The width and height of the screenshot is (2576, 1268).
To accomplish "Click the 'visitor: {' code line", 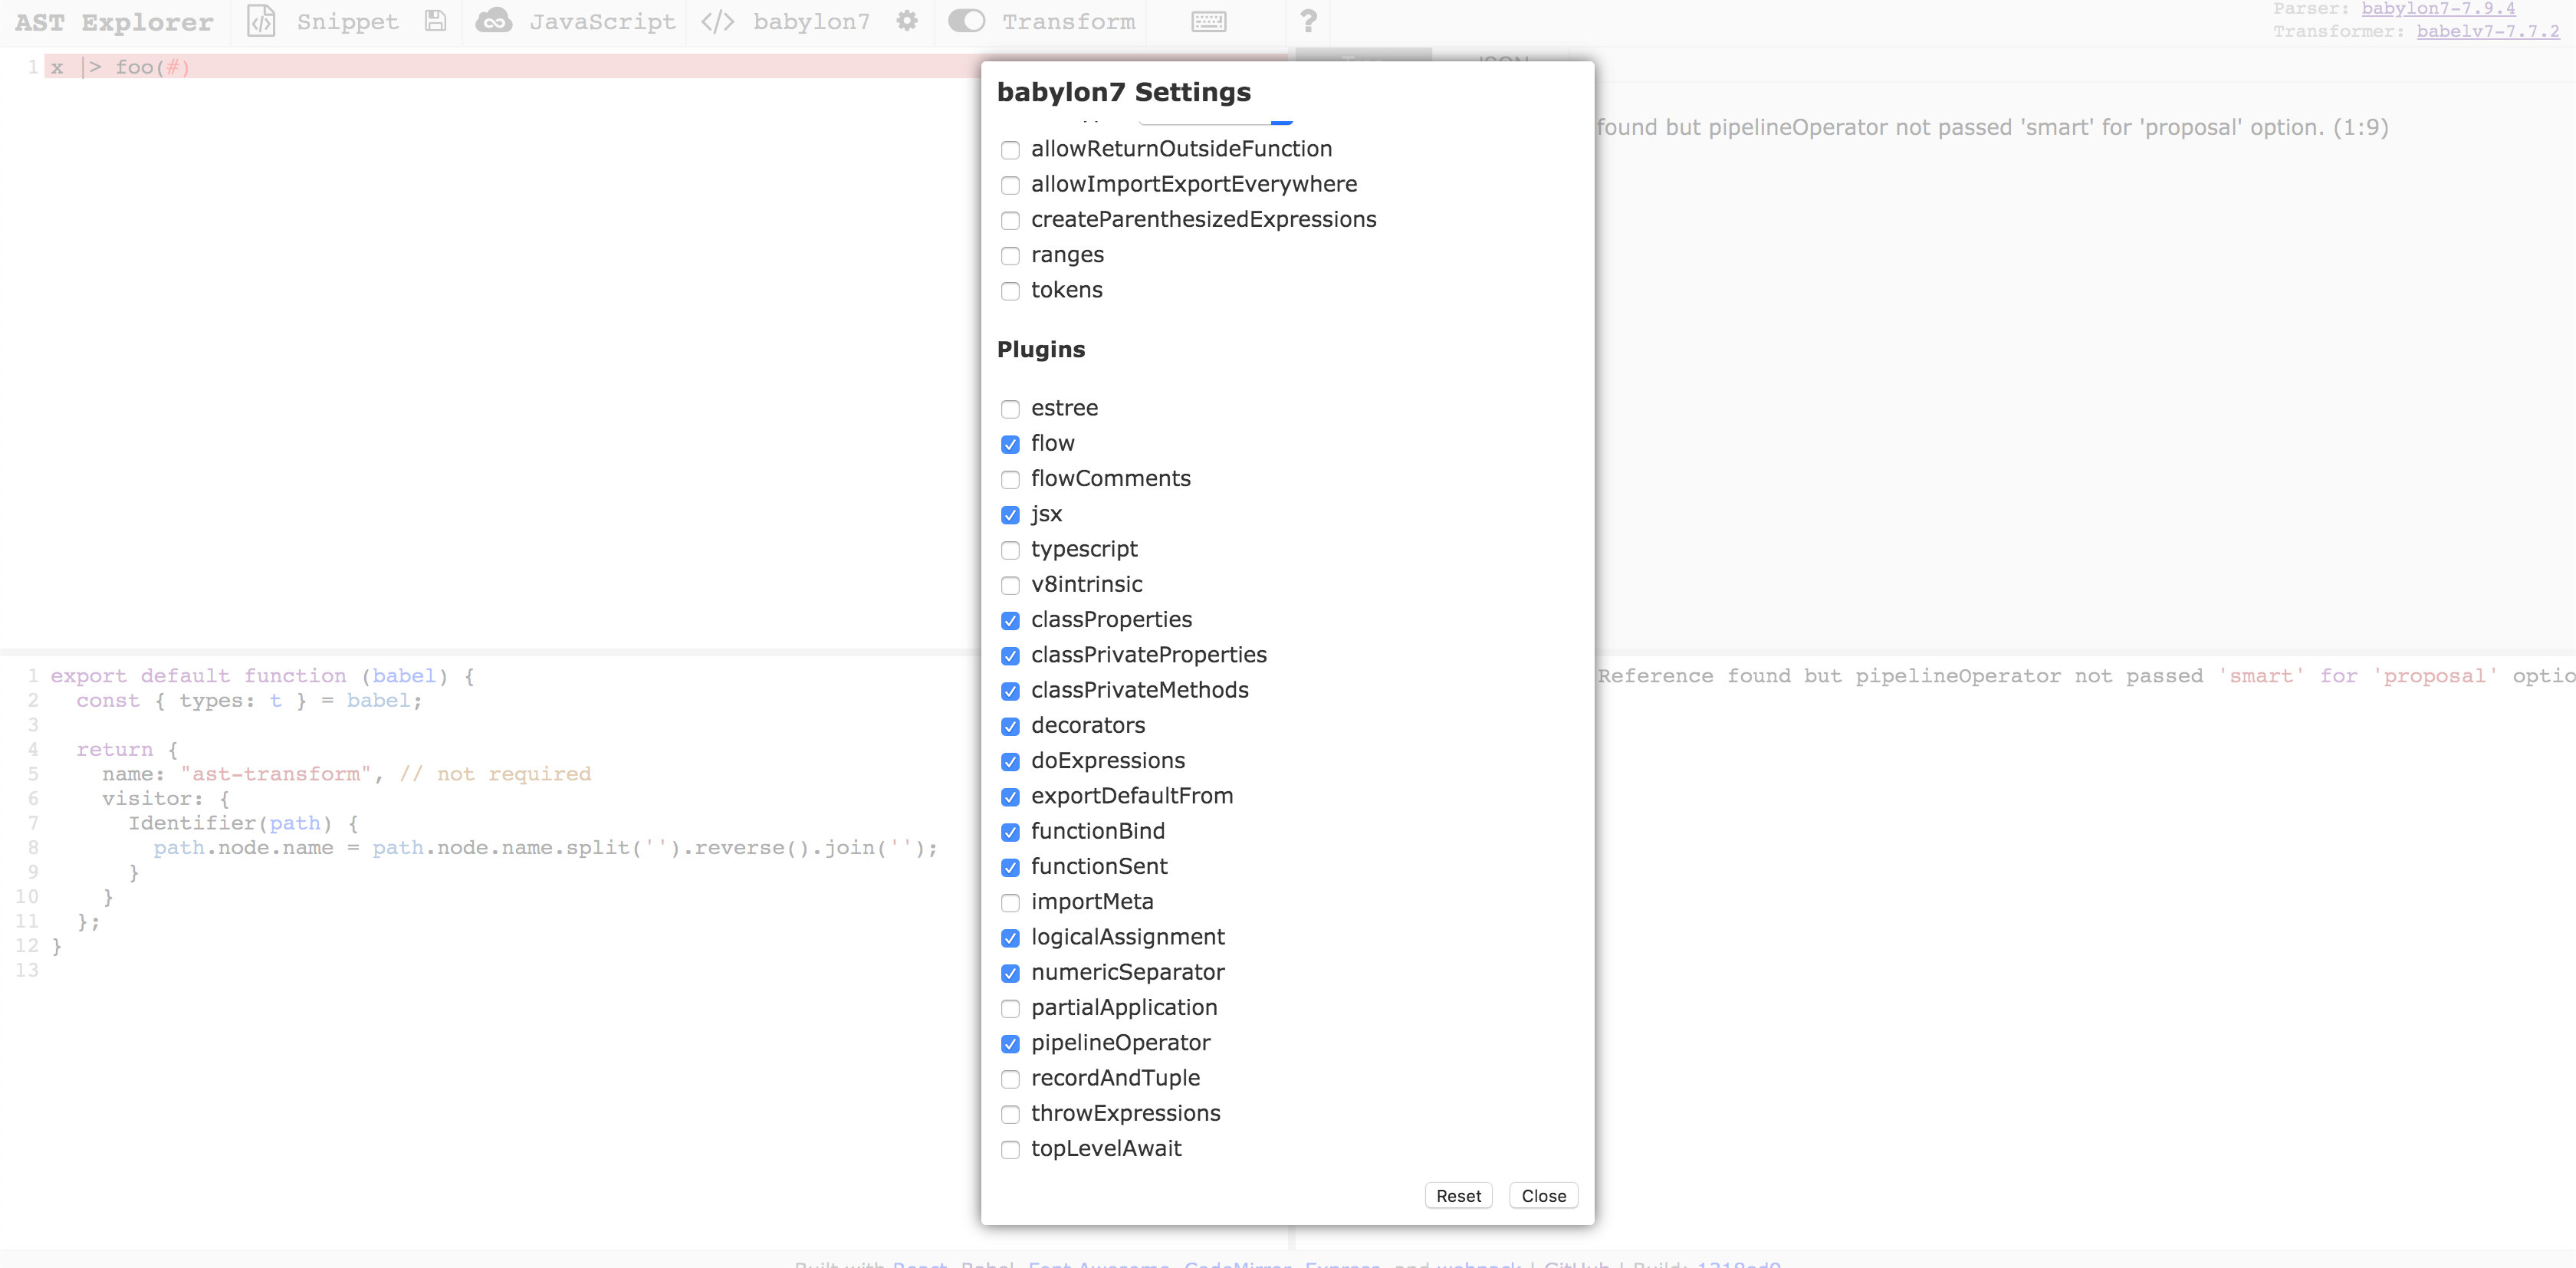I will (166, 799).
